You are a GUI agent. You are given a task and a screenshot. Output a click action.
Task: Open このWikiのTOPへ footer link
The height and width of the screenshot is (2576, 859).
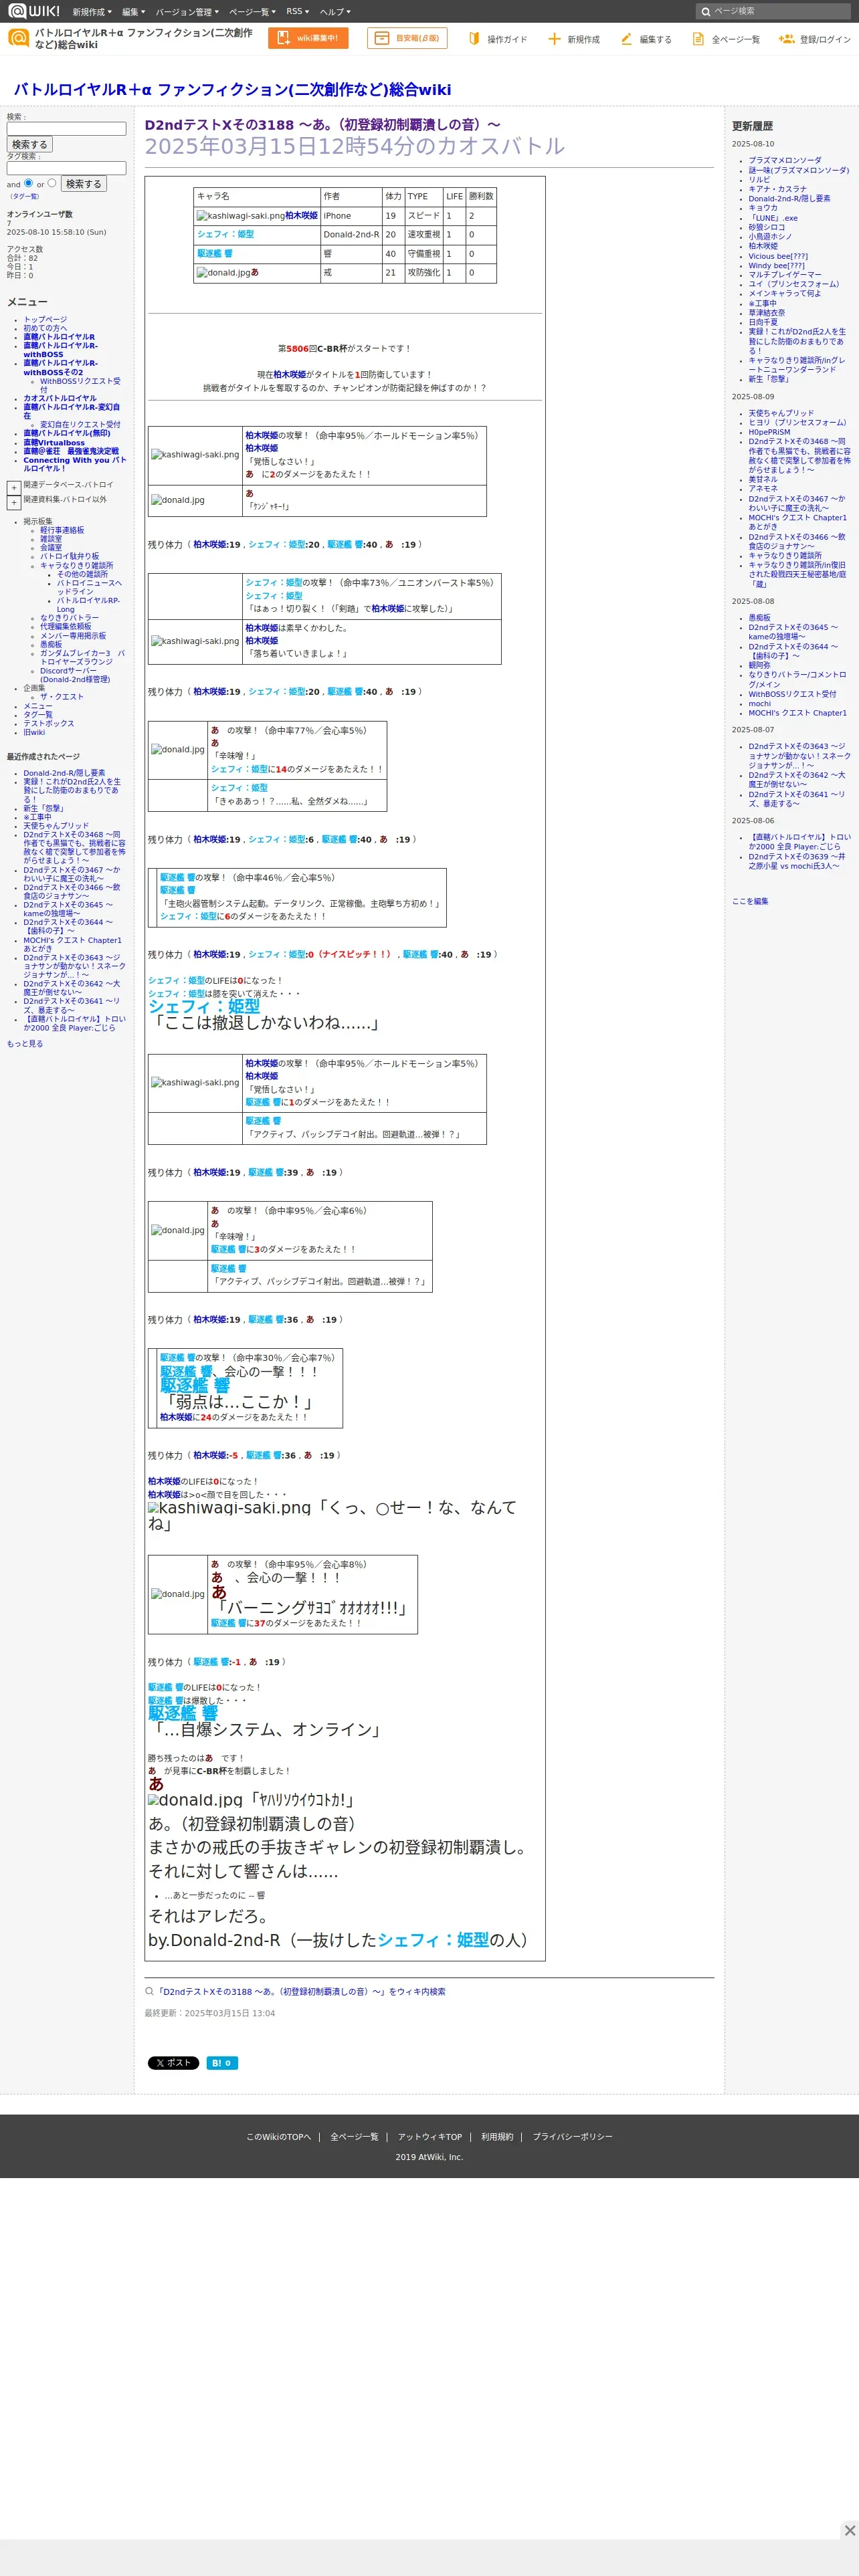tap(278, 2136)
